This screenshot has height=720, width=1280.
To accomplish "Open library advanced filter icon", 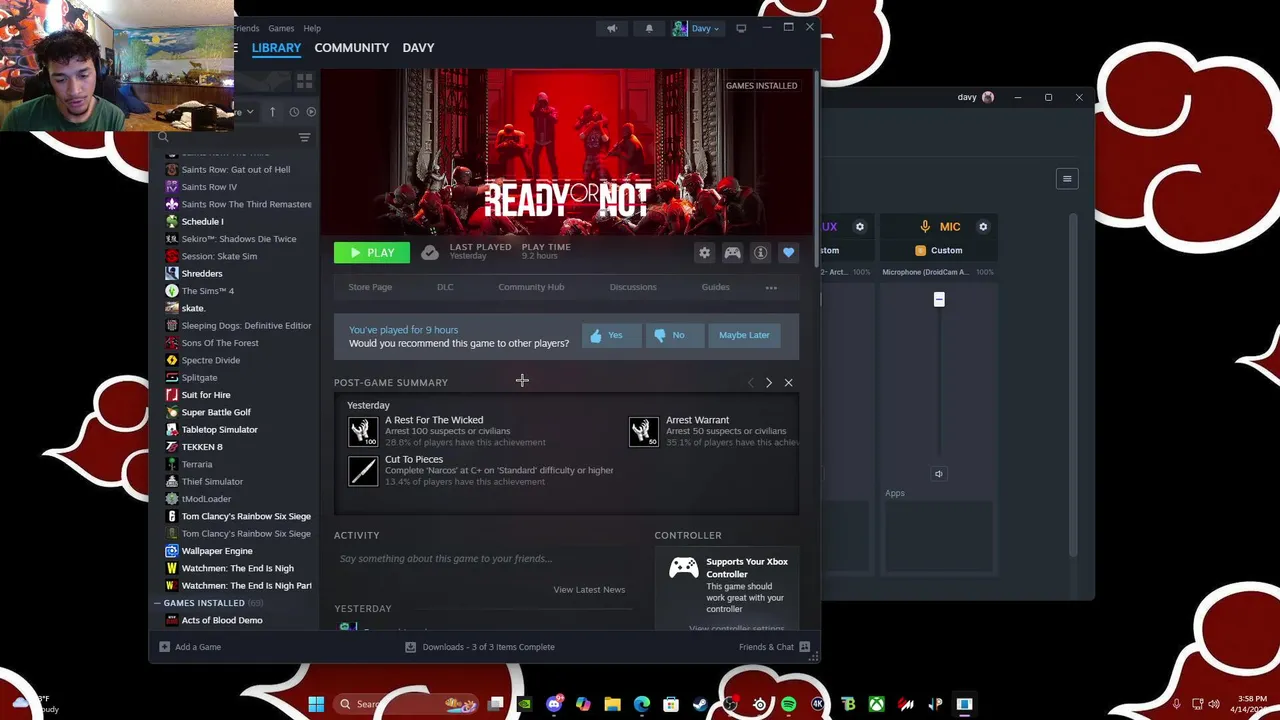I will pos(304,138).
